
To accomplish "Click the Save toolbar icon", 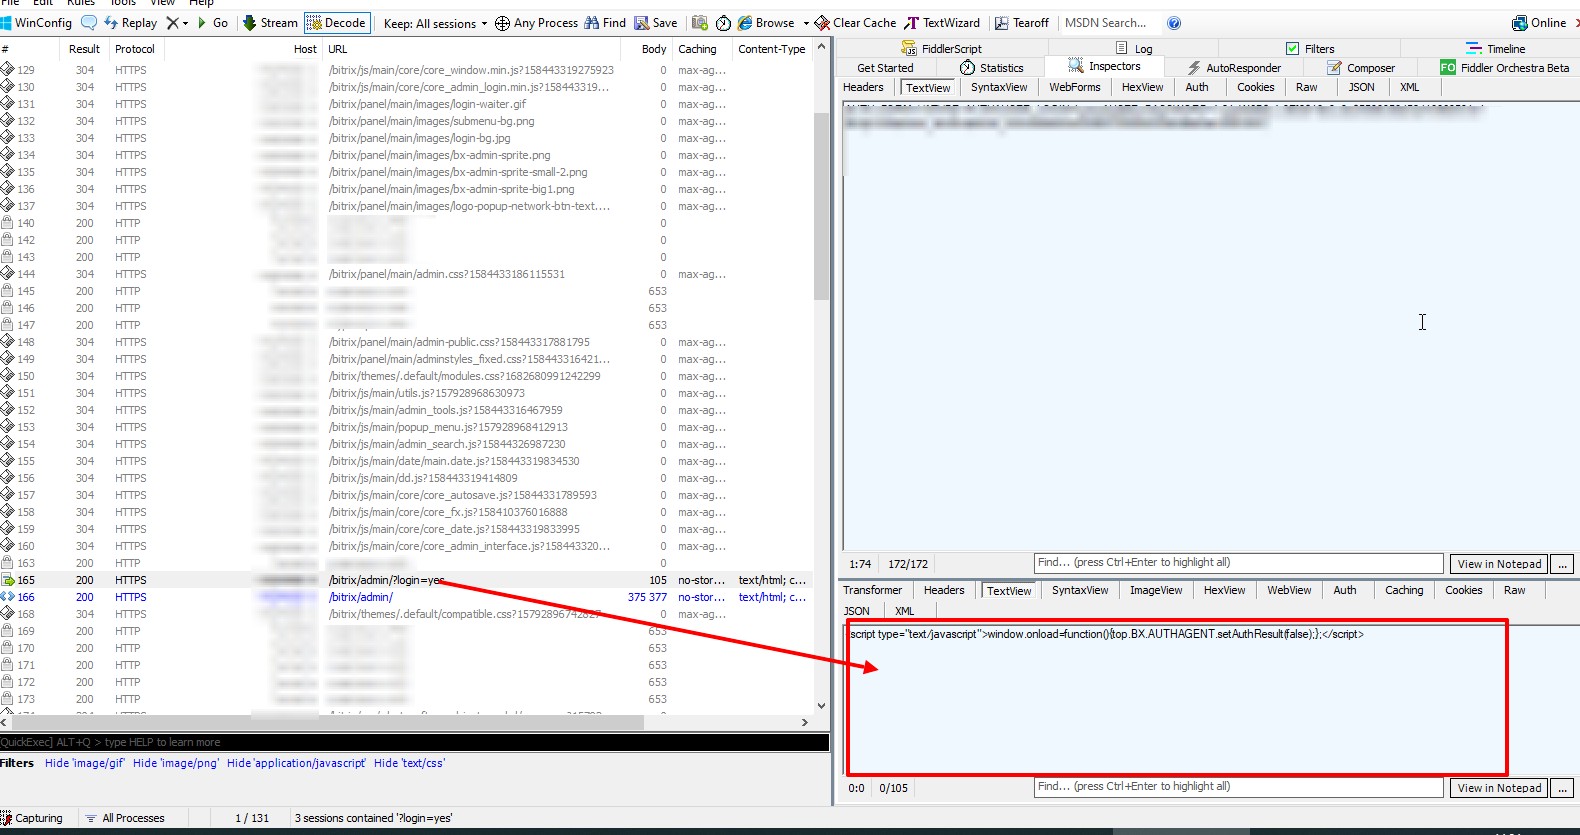I will (642, 23).
